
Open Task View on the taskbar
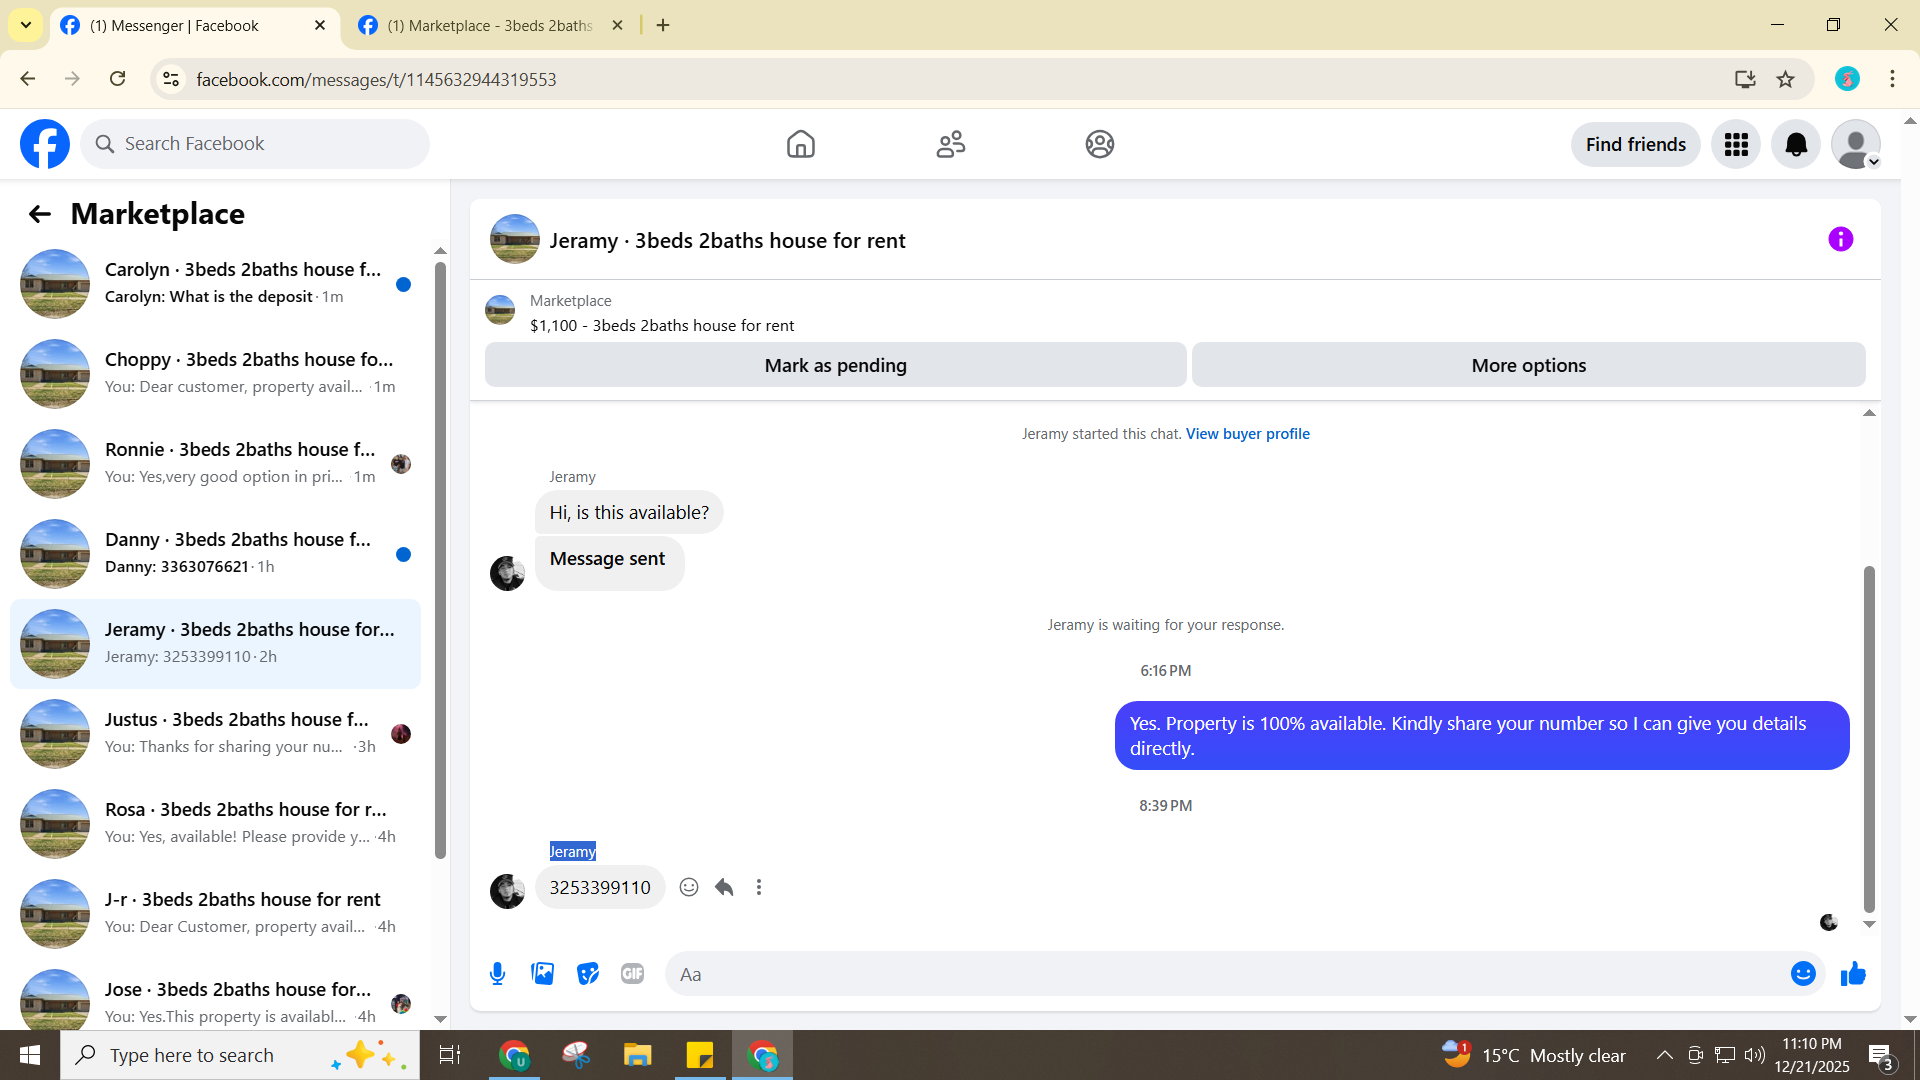[x=450, y=1055]
